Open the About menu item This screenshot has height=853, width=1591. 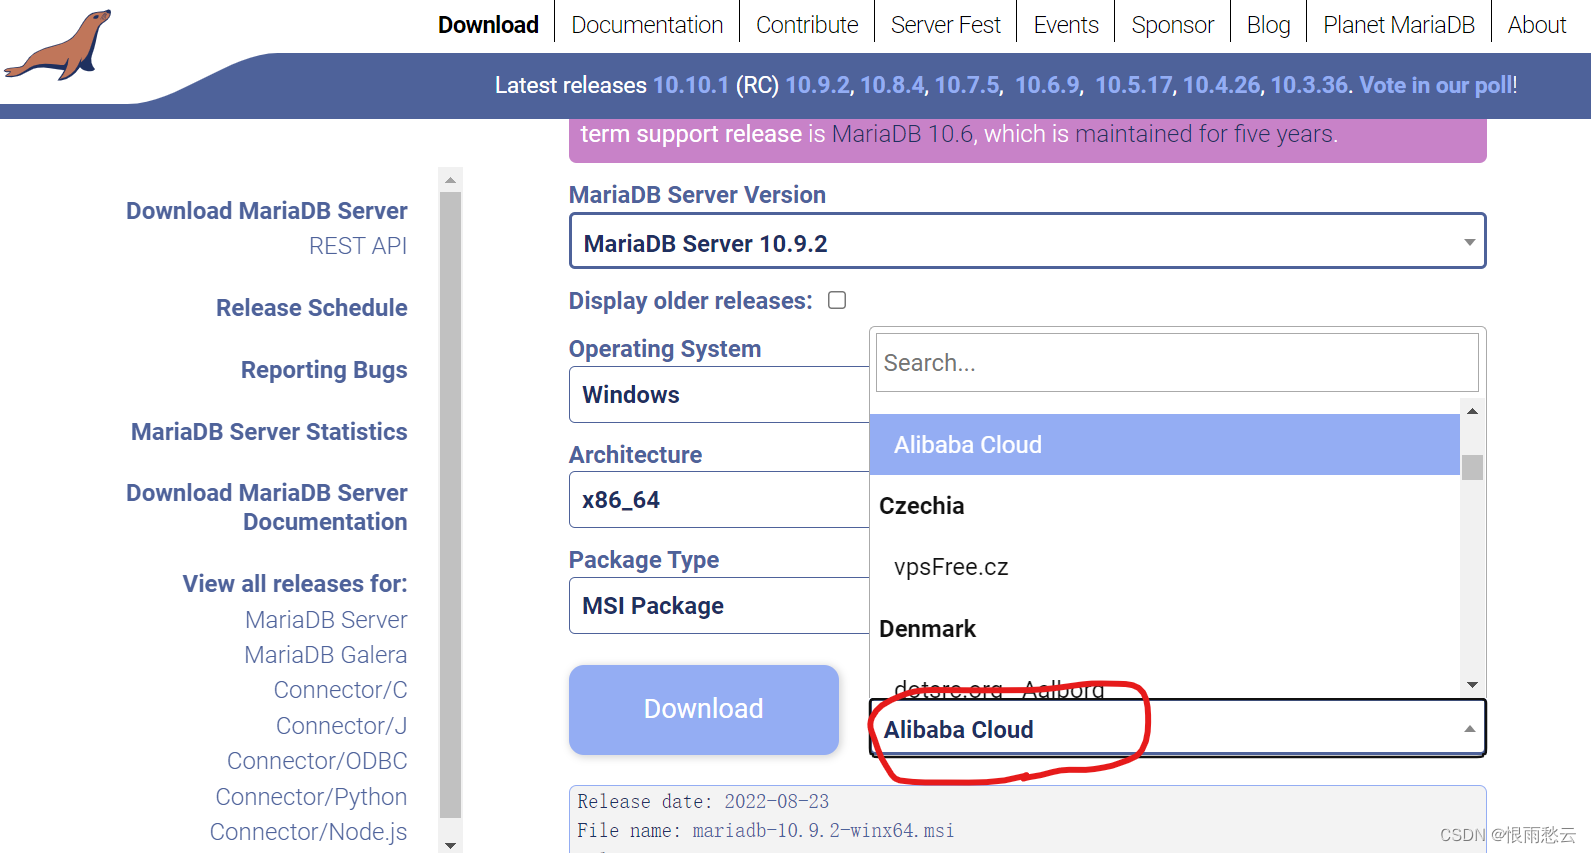point(1537,25)
